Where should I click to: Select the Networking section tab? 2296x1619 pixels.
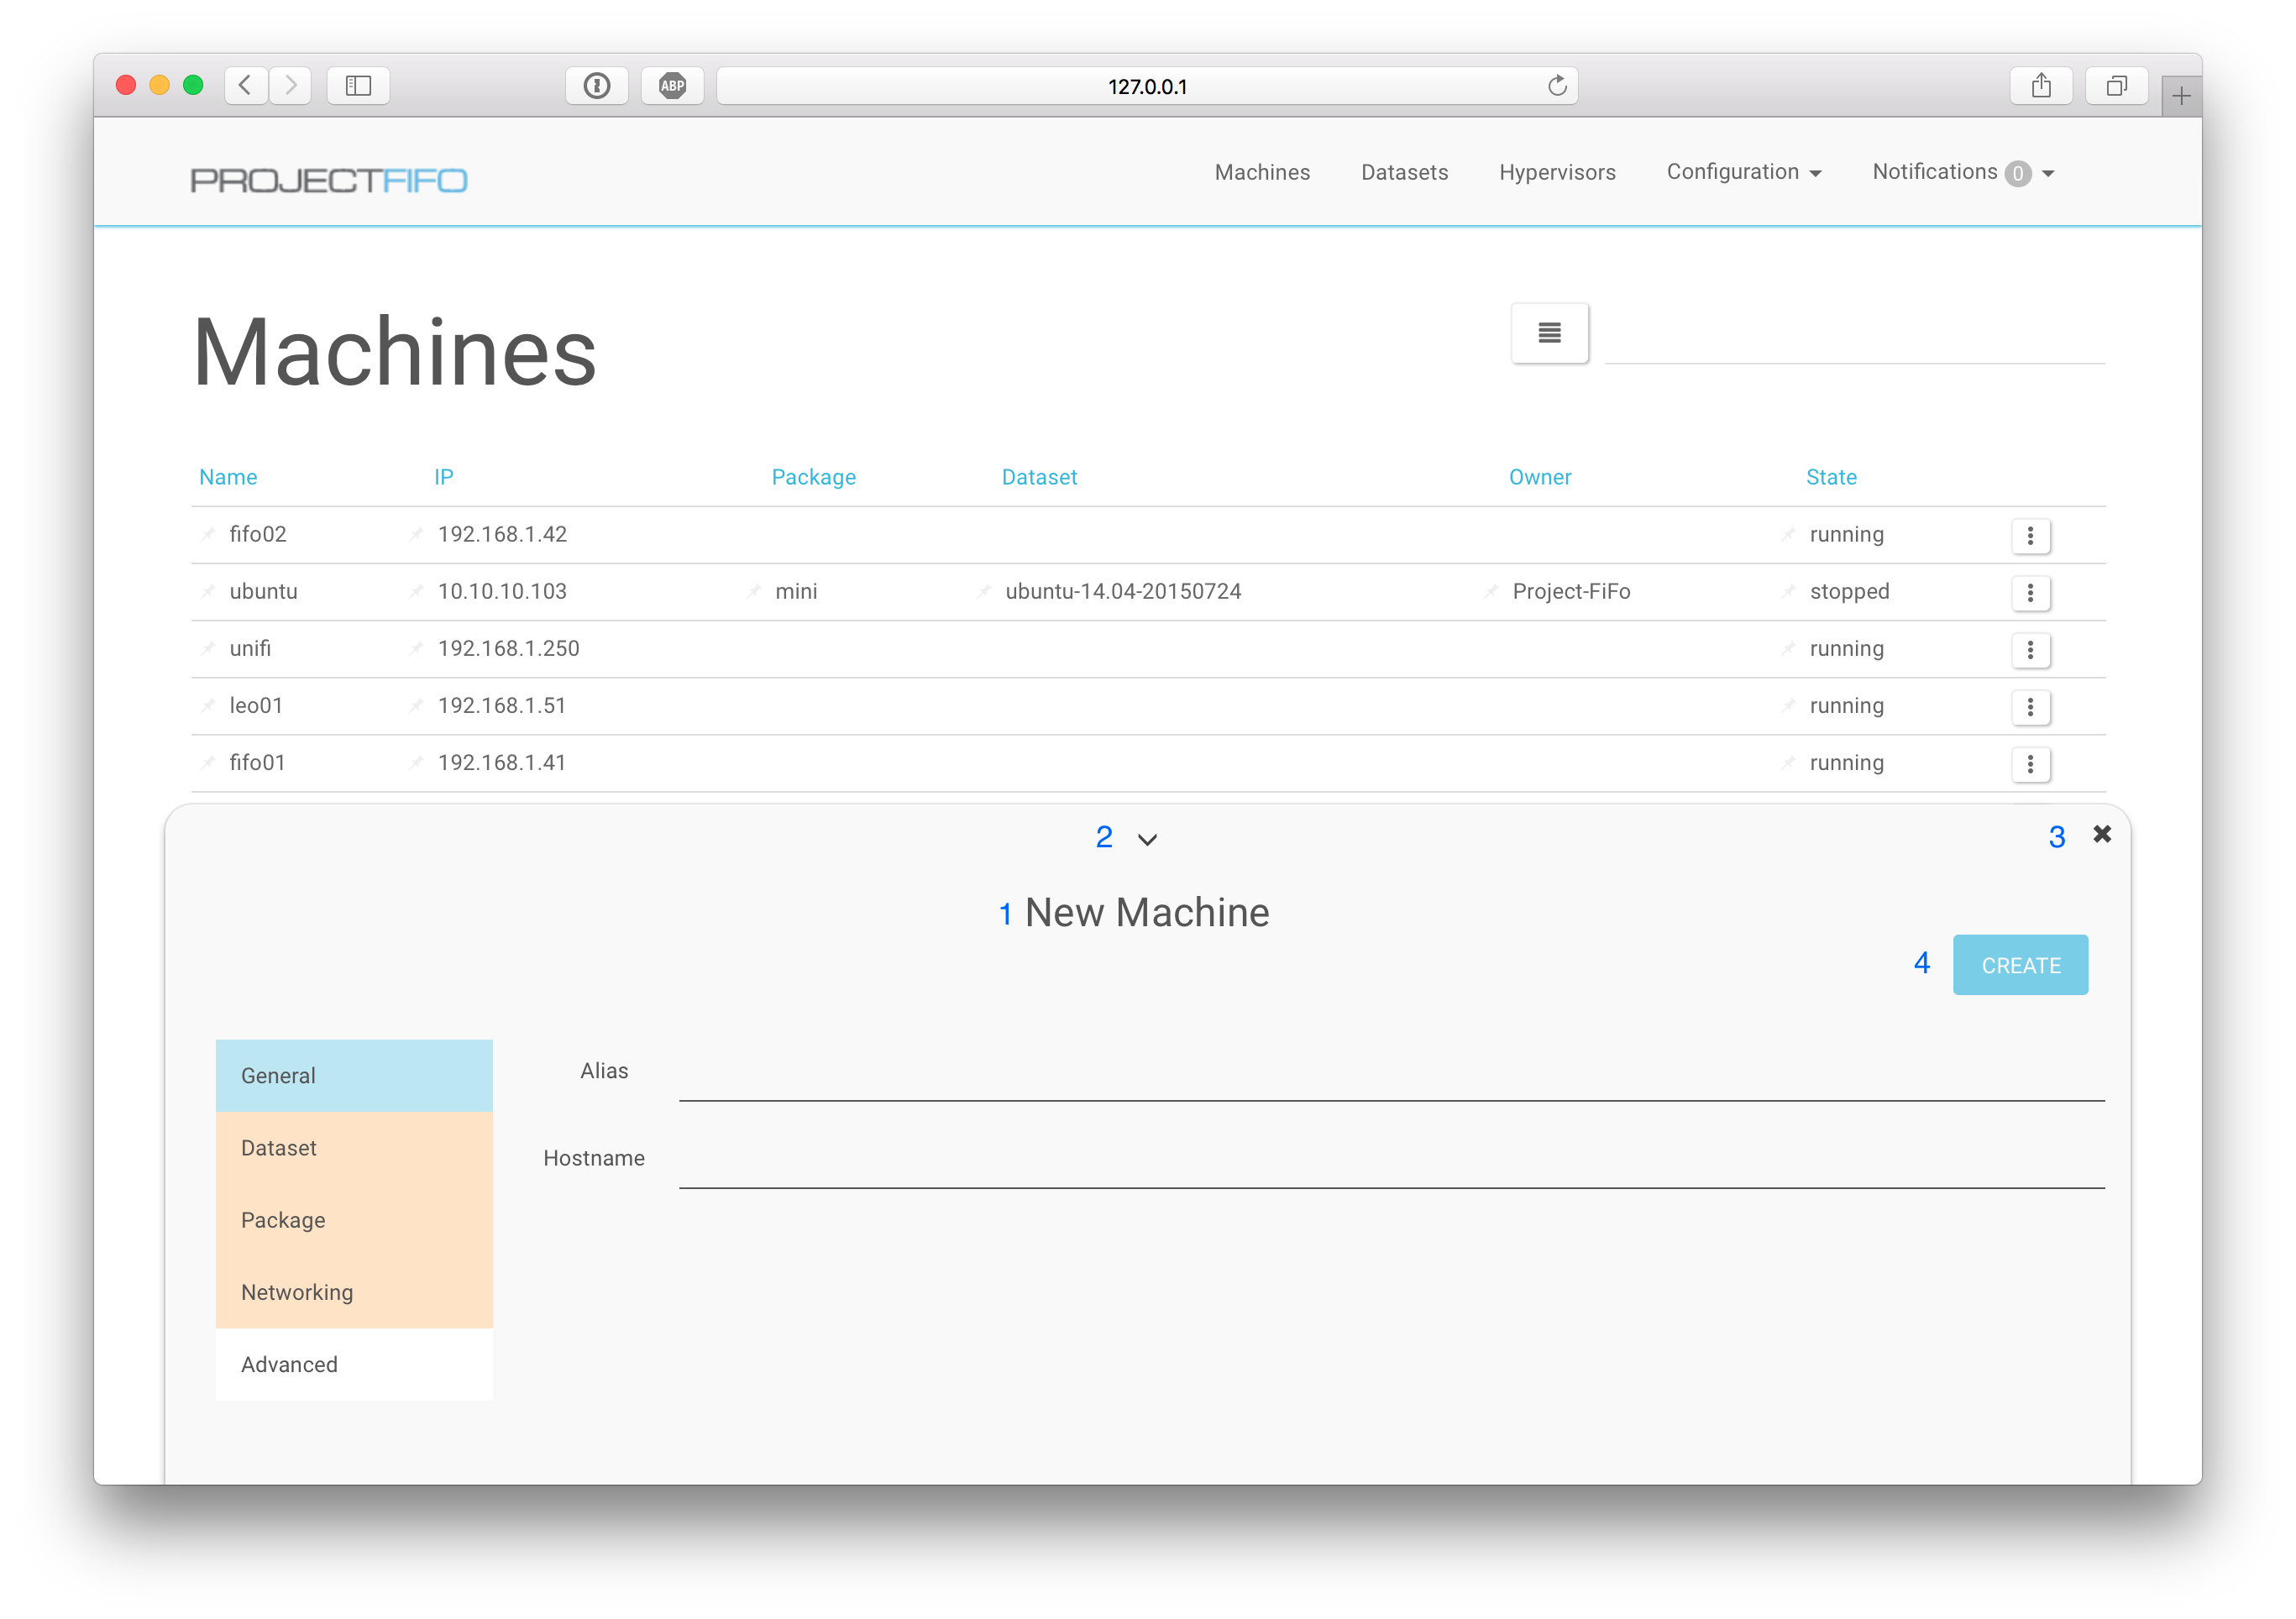tap(354, 1292)
